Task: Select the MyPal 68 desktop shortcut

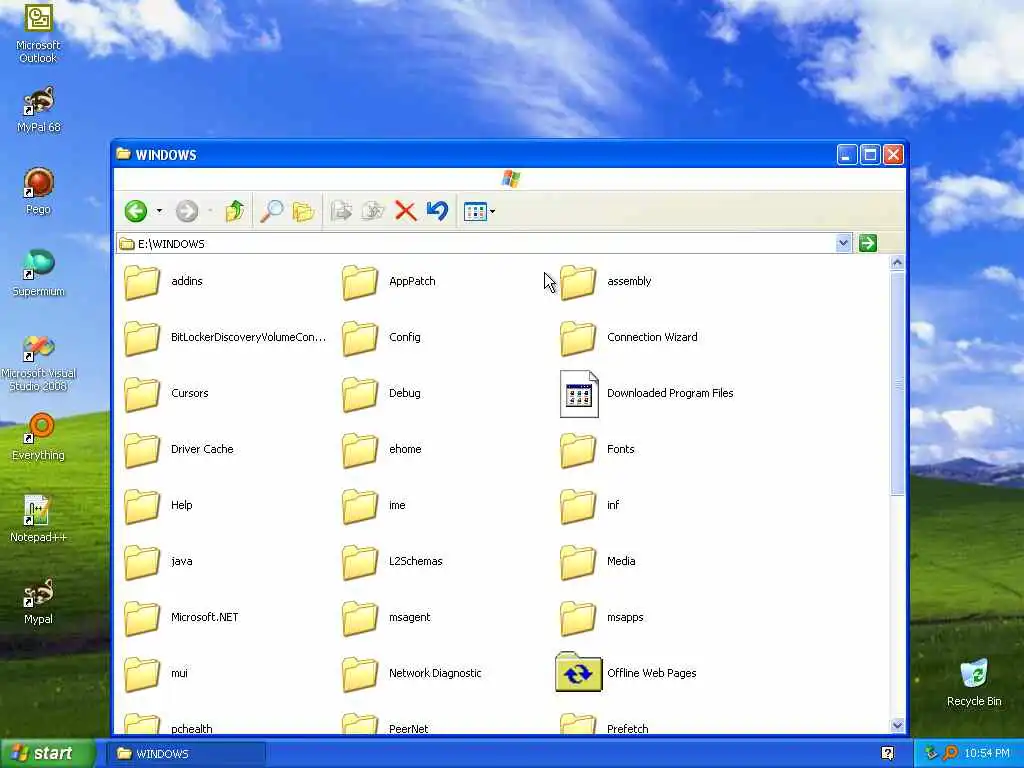Action: 38,110
